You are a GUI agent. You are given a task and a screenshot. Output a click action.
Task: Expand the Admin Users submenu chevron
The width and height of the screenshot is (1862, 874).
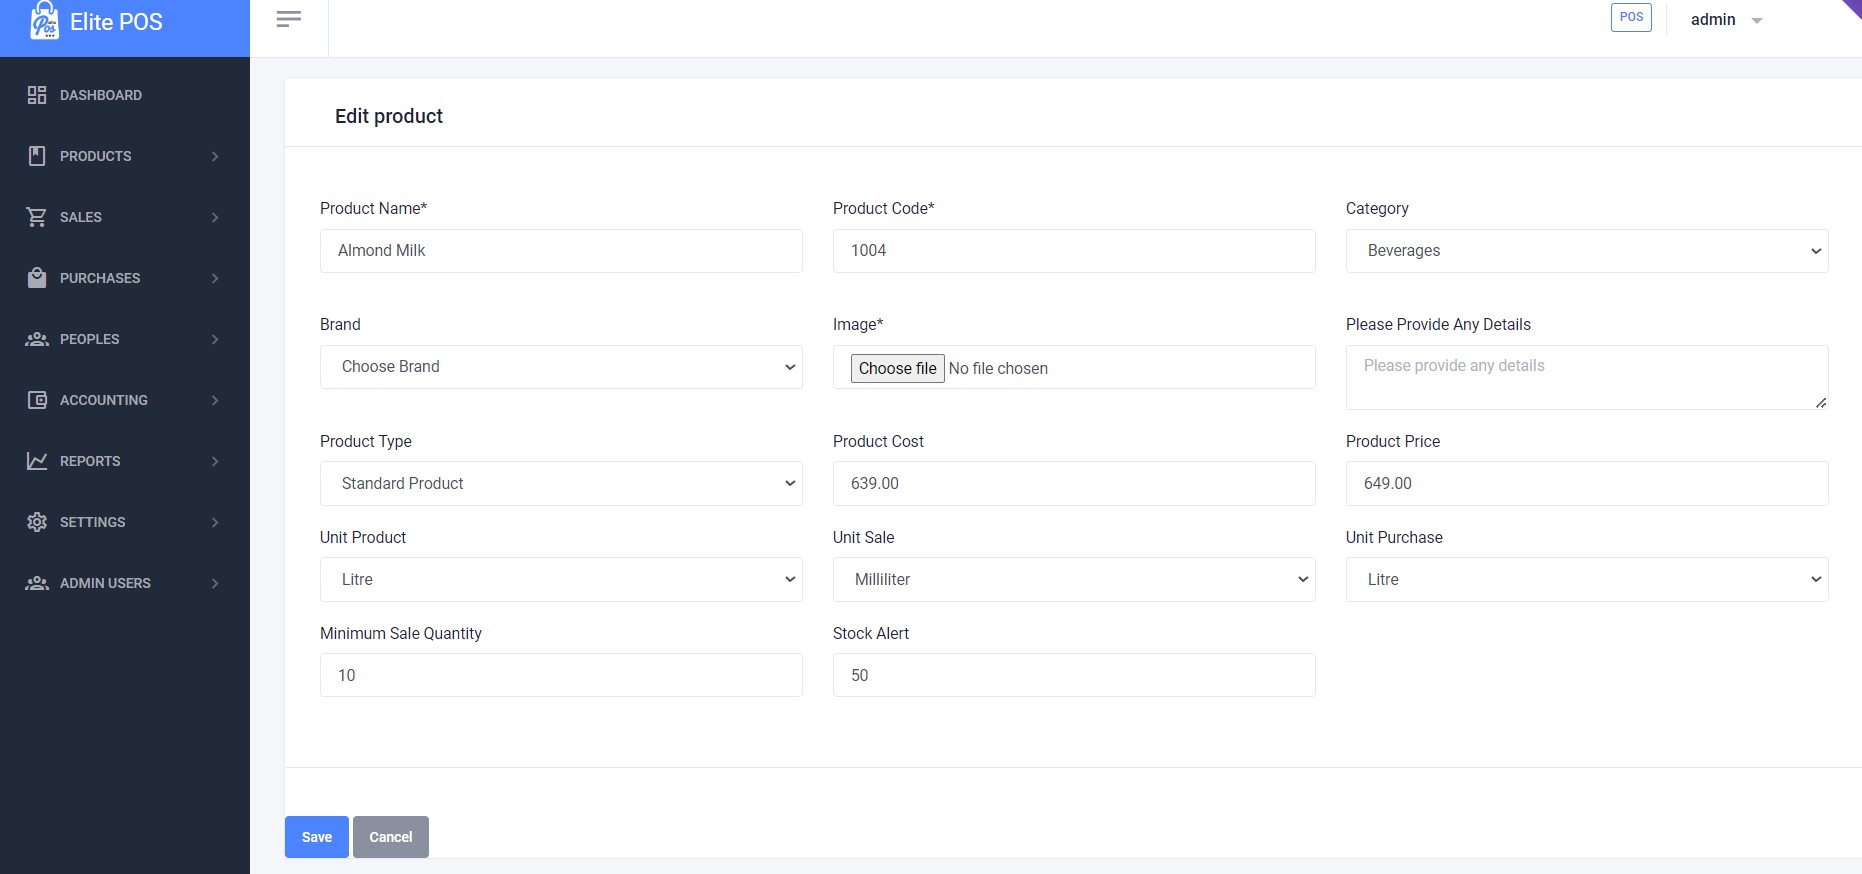[x=215, y=583]
